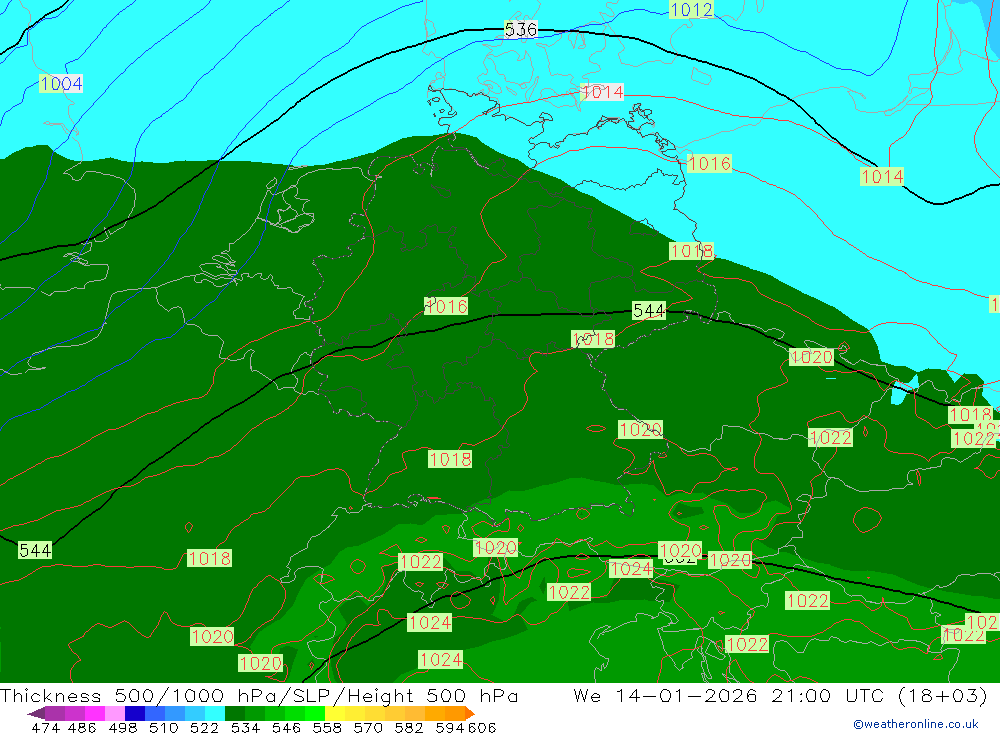
Task: Click the legend value 510
Action: (163, 728)
